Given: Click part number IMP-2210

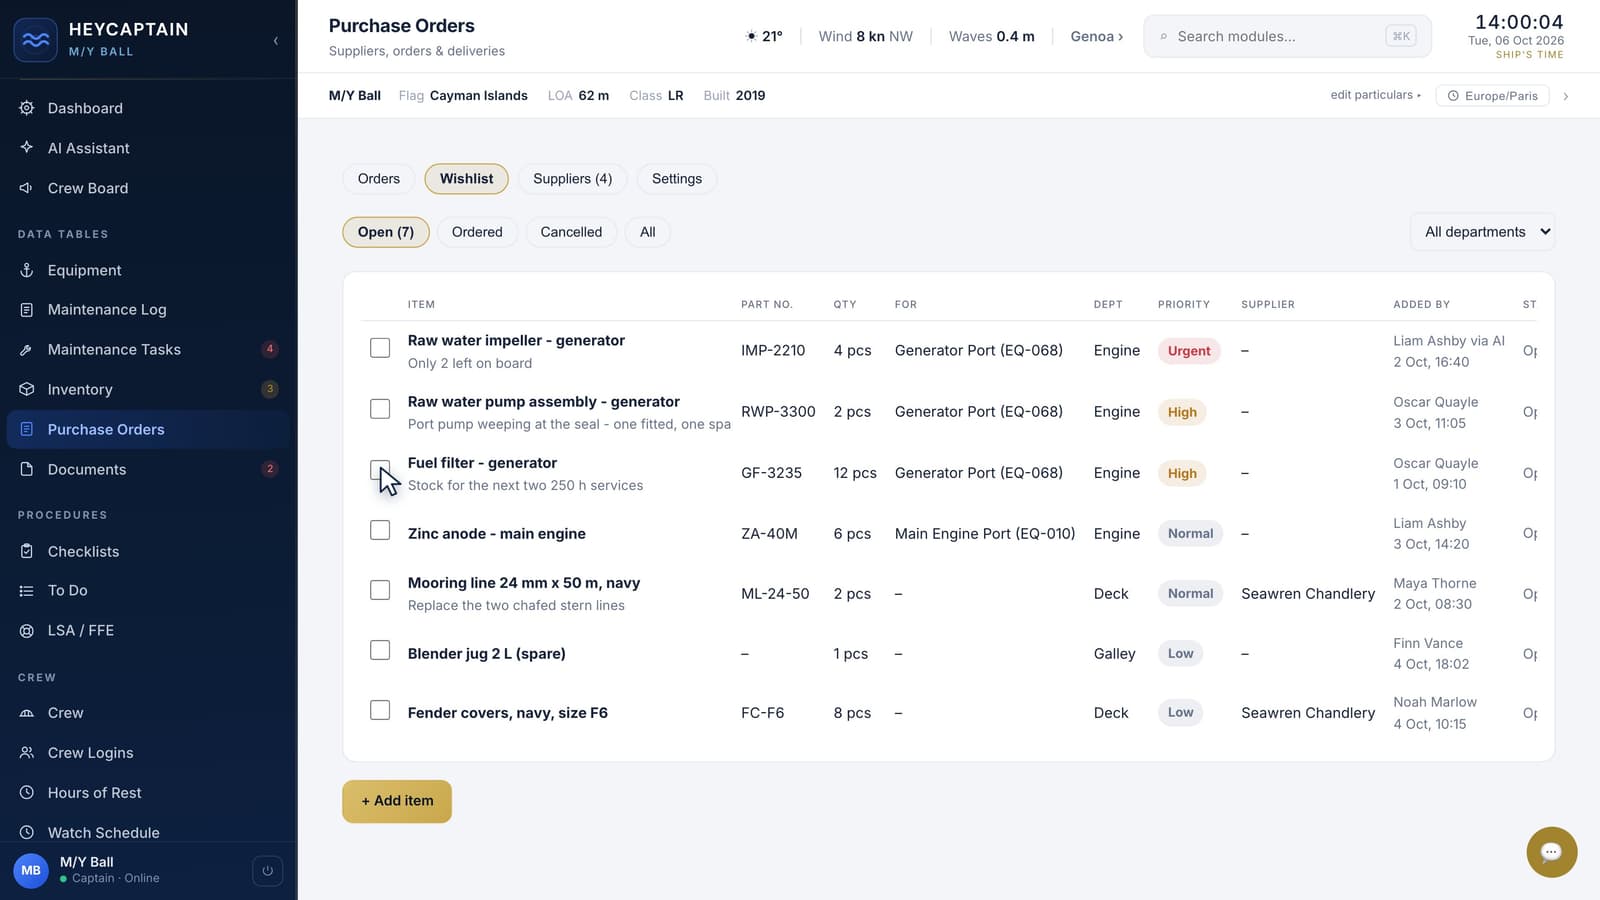Looking at the screenshot, I should pos(773,351).
